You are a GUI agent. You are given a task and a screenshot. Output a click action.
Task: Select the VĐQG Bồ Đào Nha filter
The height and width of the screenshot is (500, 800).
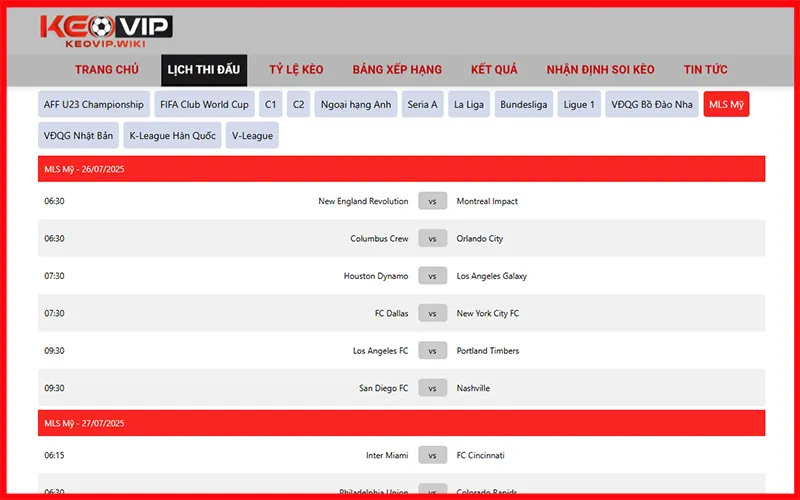click(651, 105)
